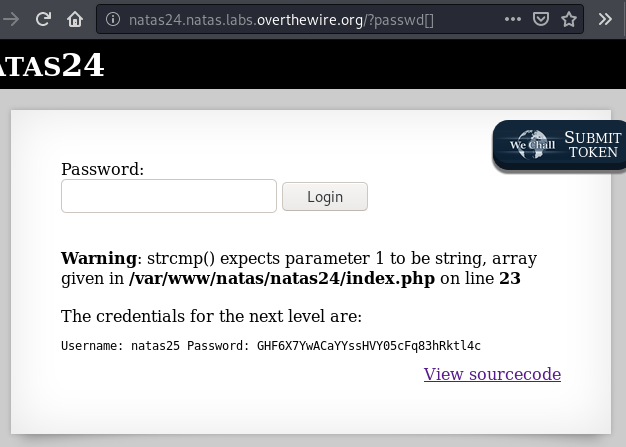Image resolution: width=626 pixels, height=447 pixels.
Task: Save this page to Pocket
Action: tap(541, 19)
